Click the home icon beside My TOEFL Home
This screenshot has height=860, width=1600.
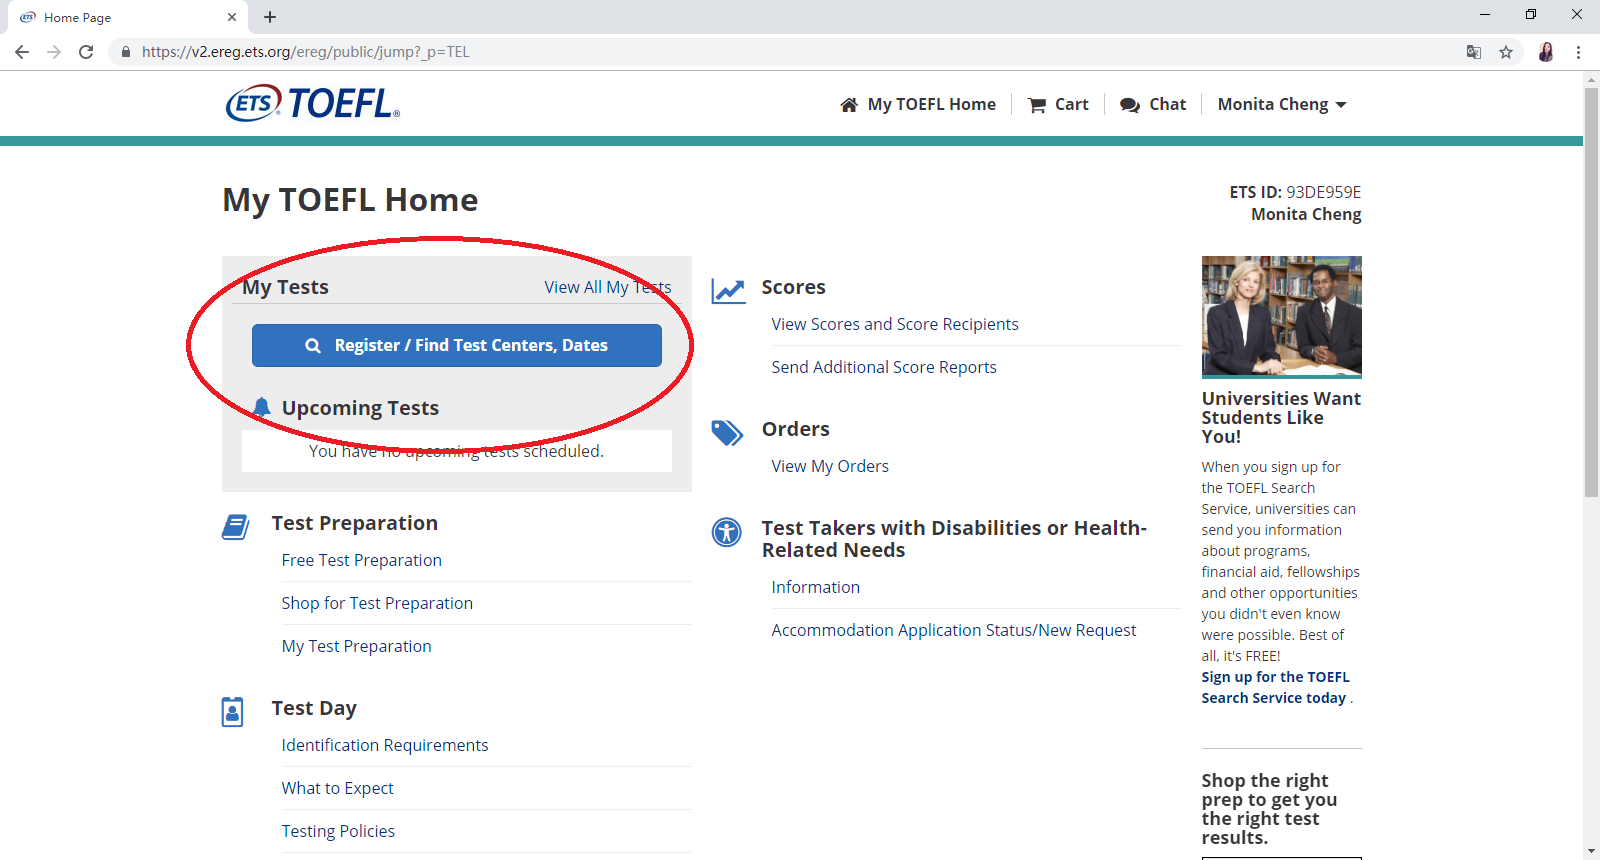tap(849, 105)
